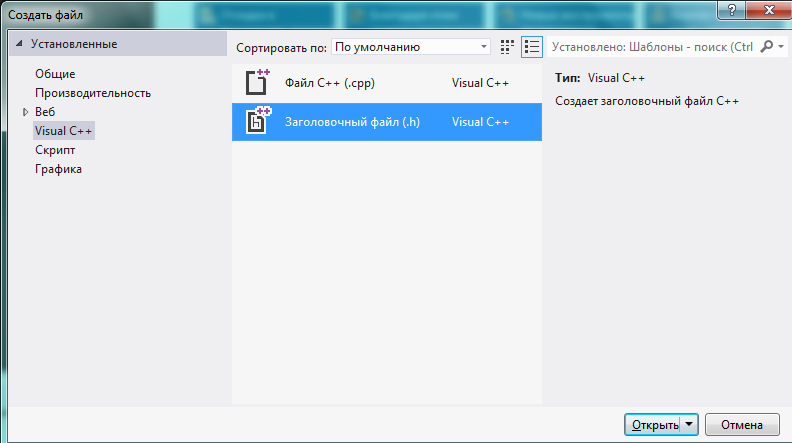Select the Общие category
The width and height of the screenshot is (792, 443).
pos(55,74)
